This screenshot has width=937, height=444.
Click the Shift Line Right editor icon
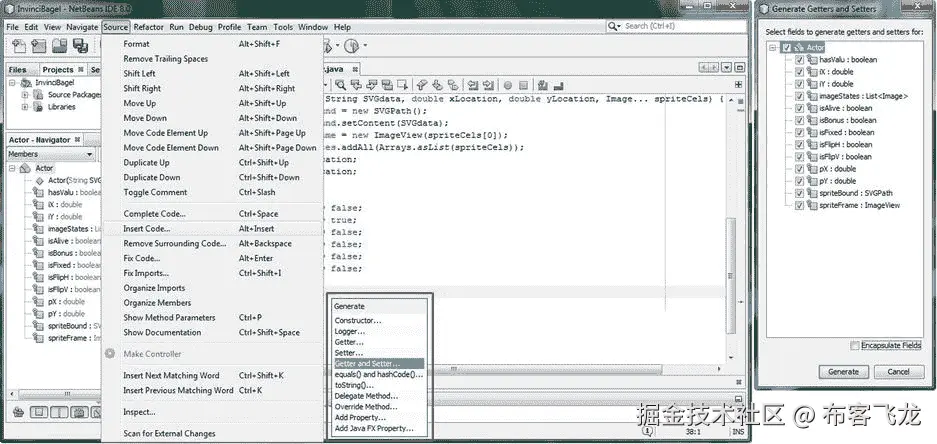(488, 85)
